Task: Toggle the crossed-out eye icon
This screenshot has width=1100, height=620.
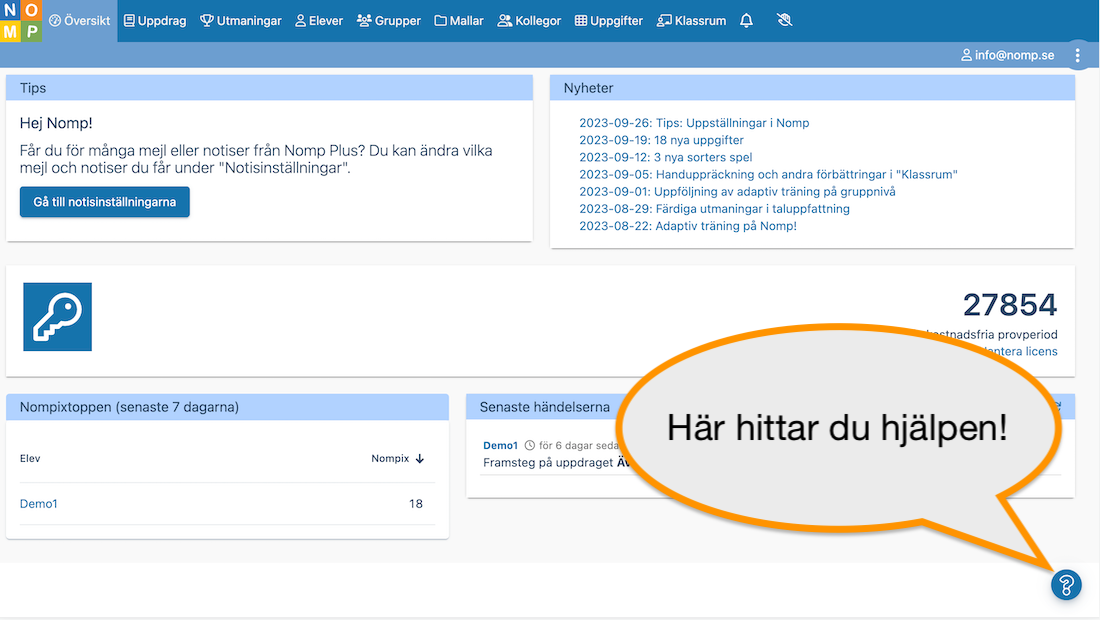Action: click(784, 20)
